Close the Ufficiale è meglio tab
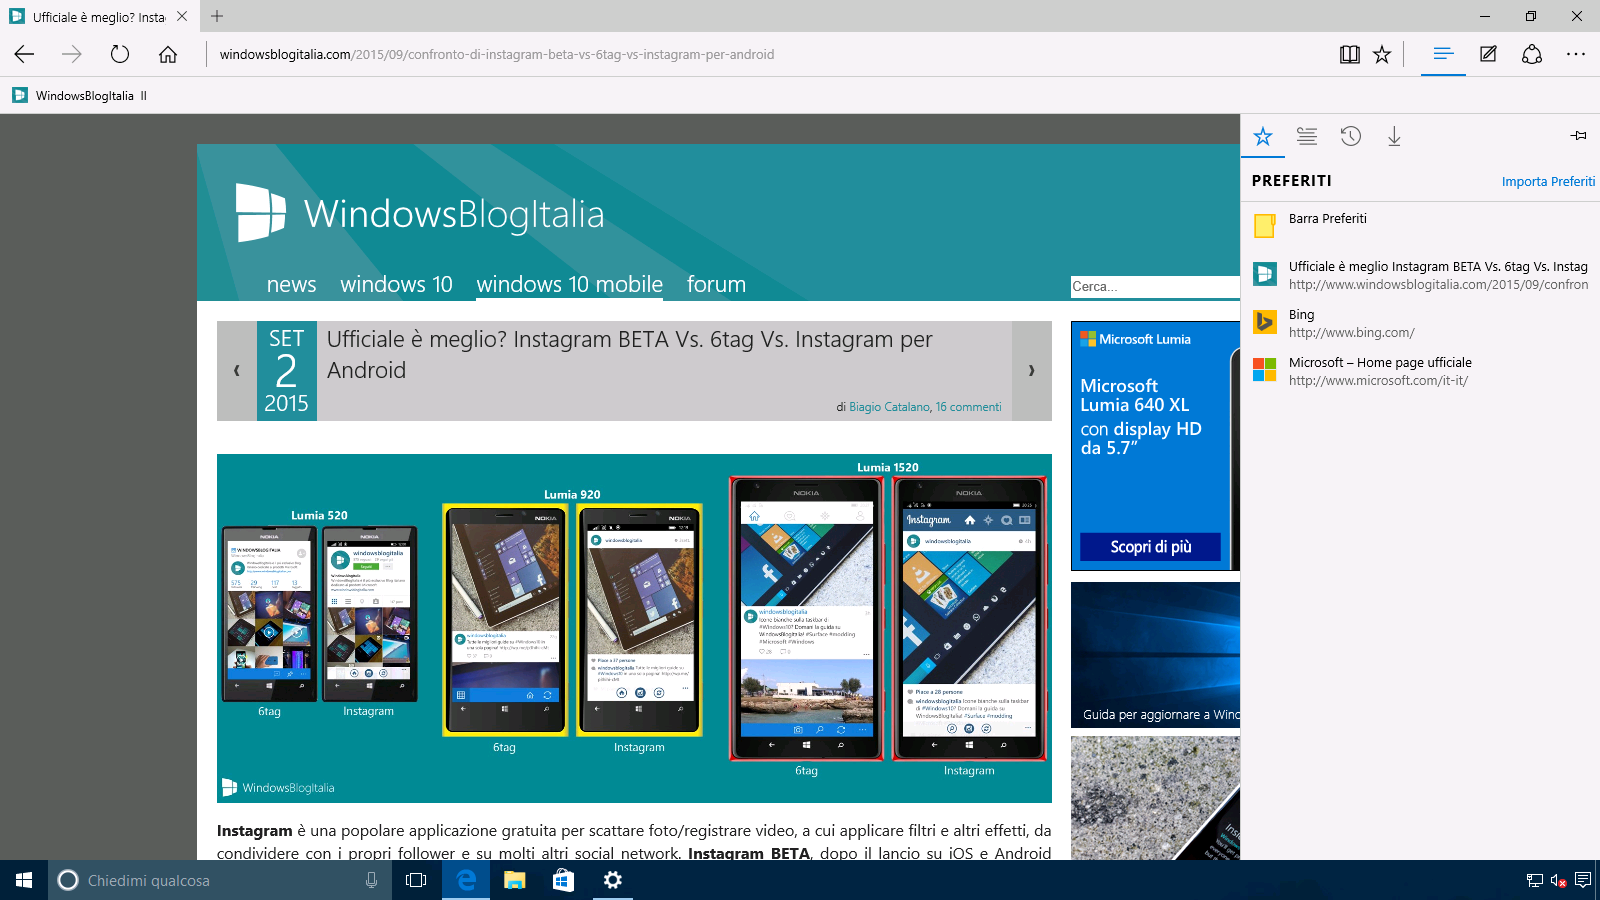 [182, 16]
